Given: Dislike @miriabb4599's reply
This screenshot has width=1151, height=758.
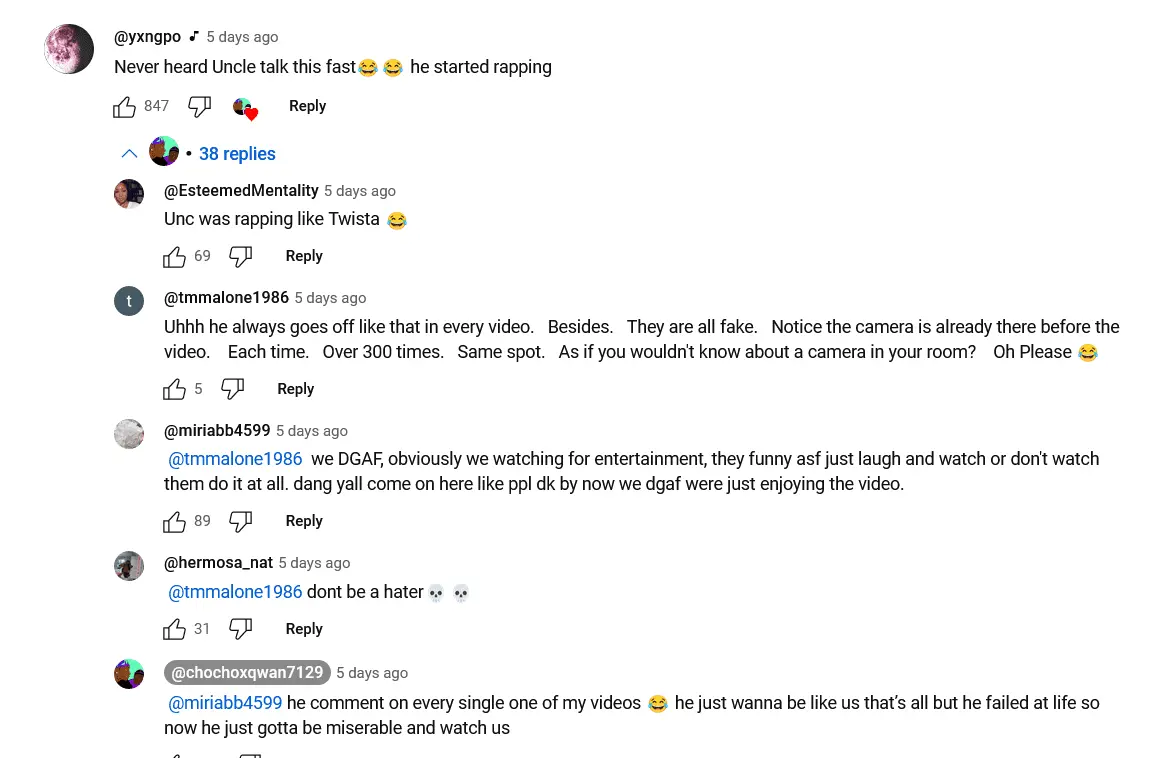Looking at the screenshot, I should point(241,522).
